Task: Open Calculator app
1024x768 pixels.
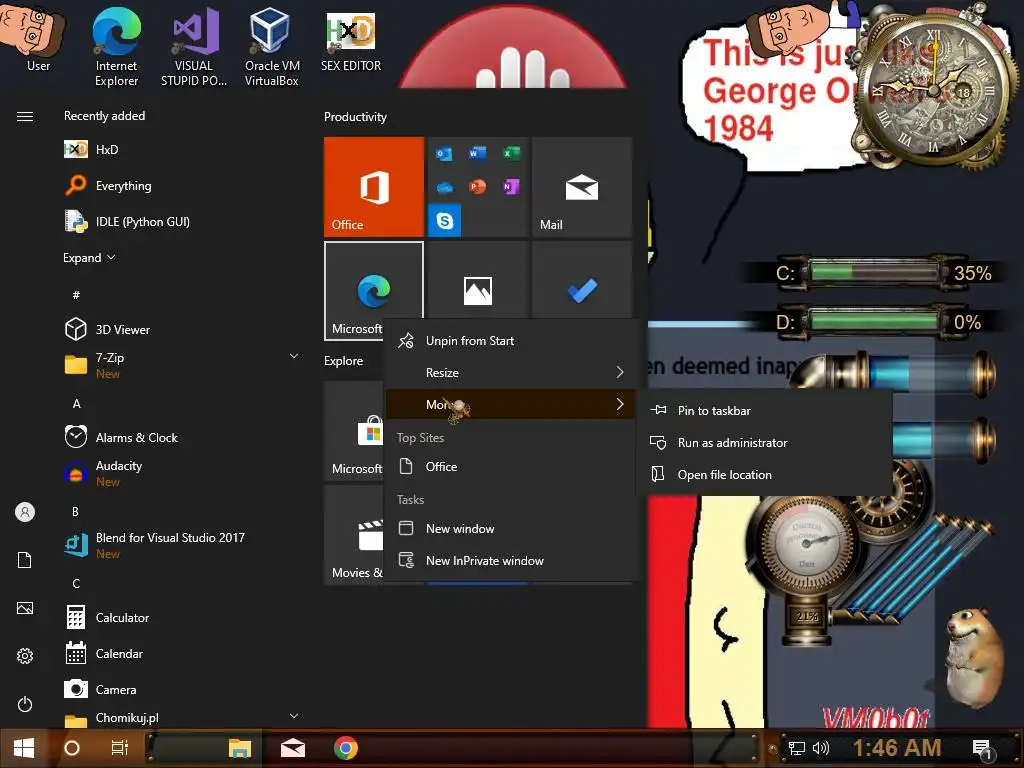Action: tap(180, 617)
